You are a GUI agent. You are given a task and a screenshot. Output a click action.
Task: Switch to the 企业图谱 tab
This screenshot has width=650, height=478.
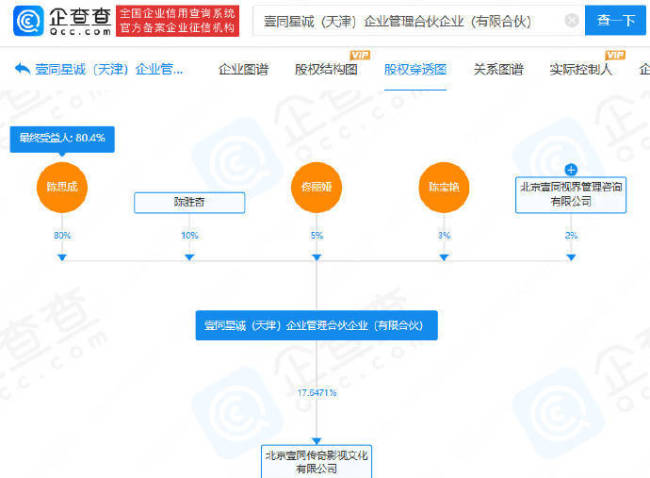[243, 69]
